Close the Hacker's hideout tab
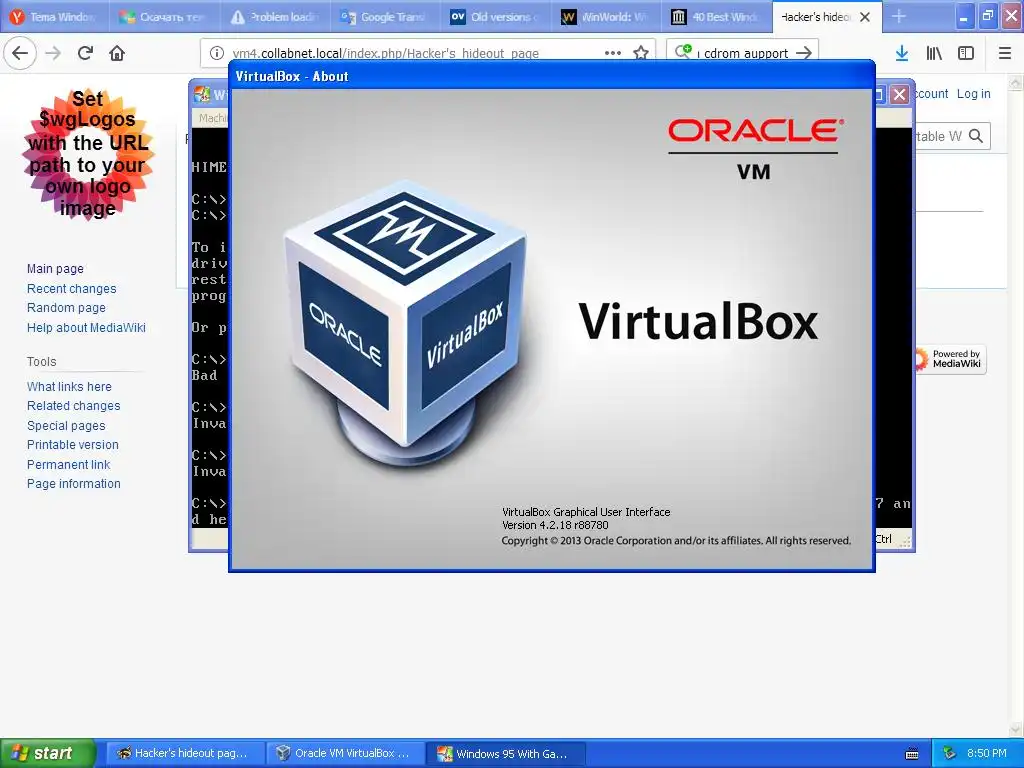 pyautogui.click(x=865, y=17)
